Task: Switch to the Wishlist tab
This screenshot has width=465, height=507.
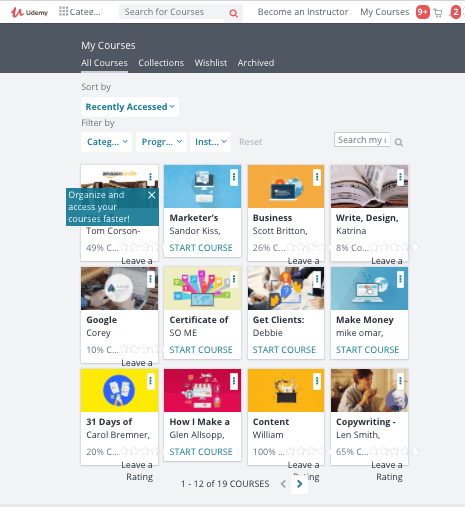Action: pos(211,63)
